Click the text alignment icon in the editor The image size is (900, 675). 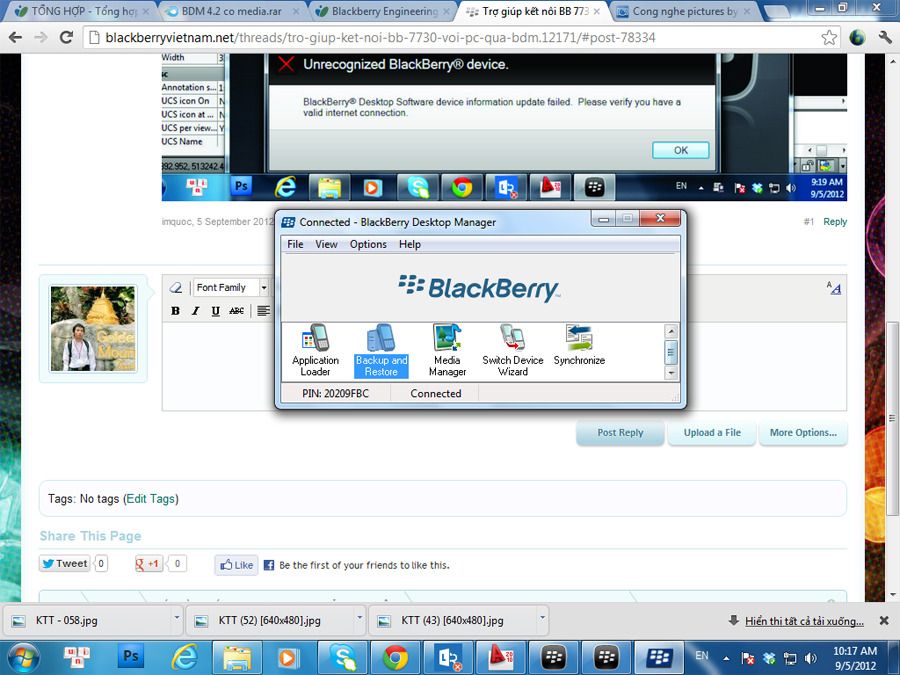(x=263, y=311)
